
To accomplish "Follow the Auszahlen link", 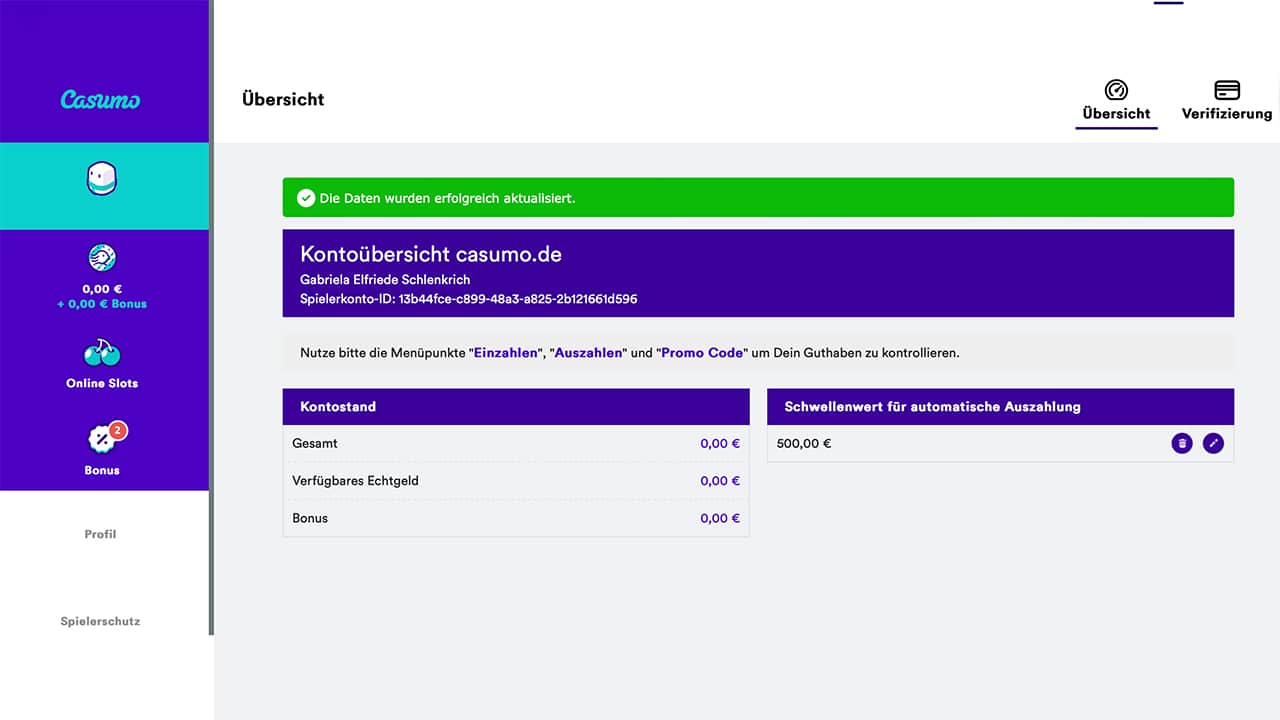I will (589, 353).
